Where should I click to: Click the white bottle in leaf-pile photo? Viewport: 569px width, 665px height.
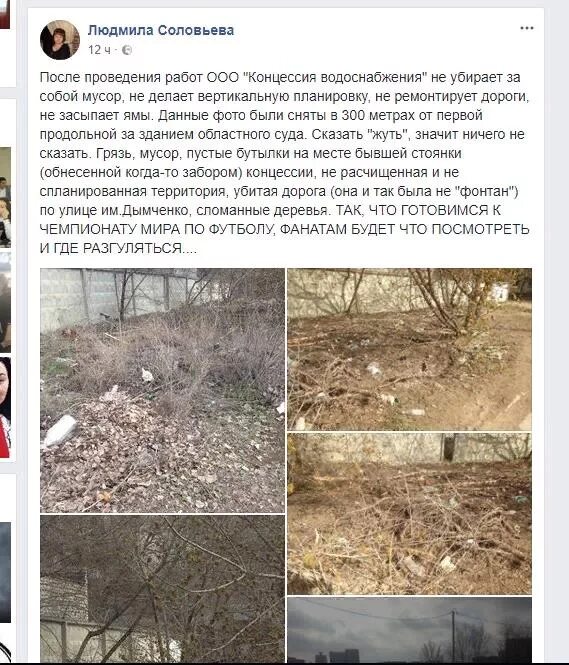click(x=60, y=431)
